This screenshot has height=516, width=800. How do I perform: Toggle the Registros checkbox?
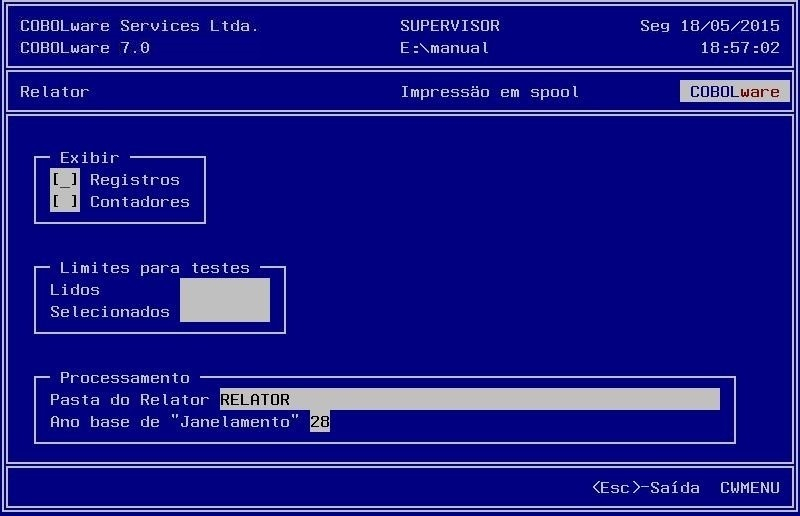tap(65, 179)
